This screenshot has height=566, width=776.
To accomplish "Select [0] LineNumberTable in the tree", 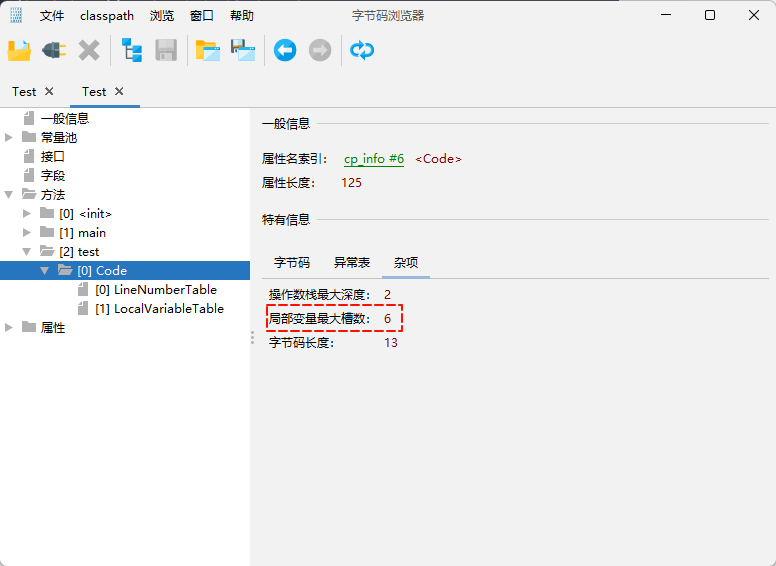I will coord(155,290).
